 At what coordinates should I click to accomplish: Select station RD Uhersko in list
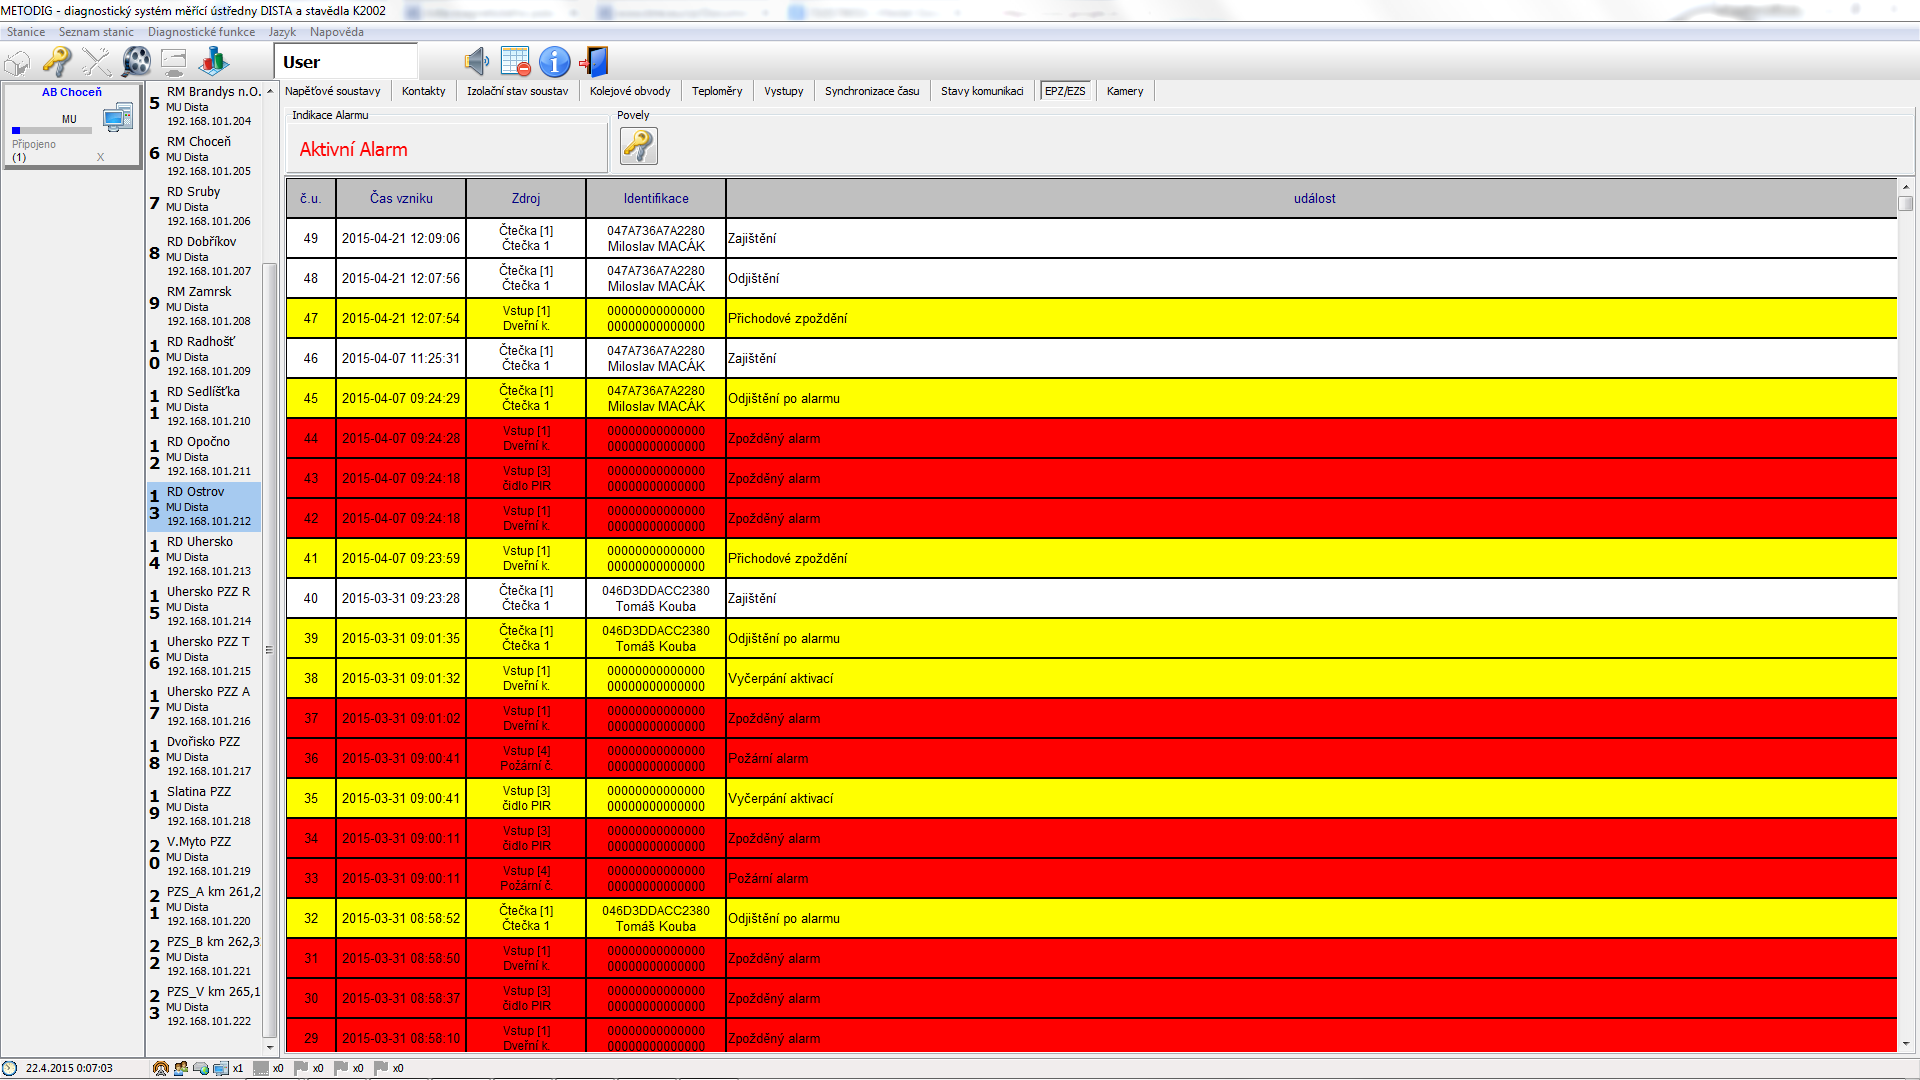pos(204,556)
